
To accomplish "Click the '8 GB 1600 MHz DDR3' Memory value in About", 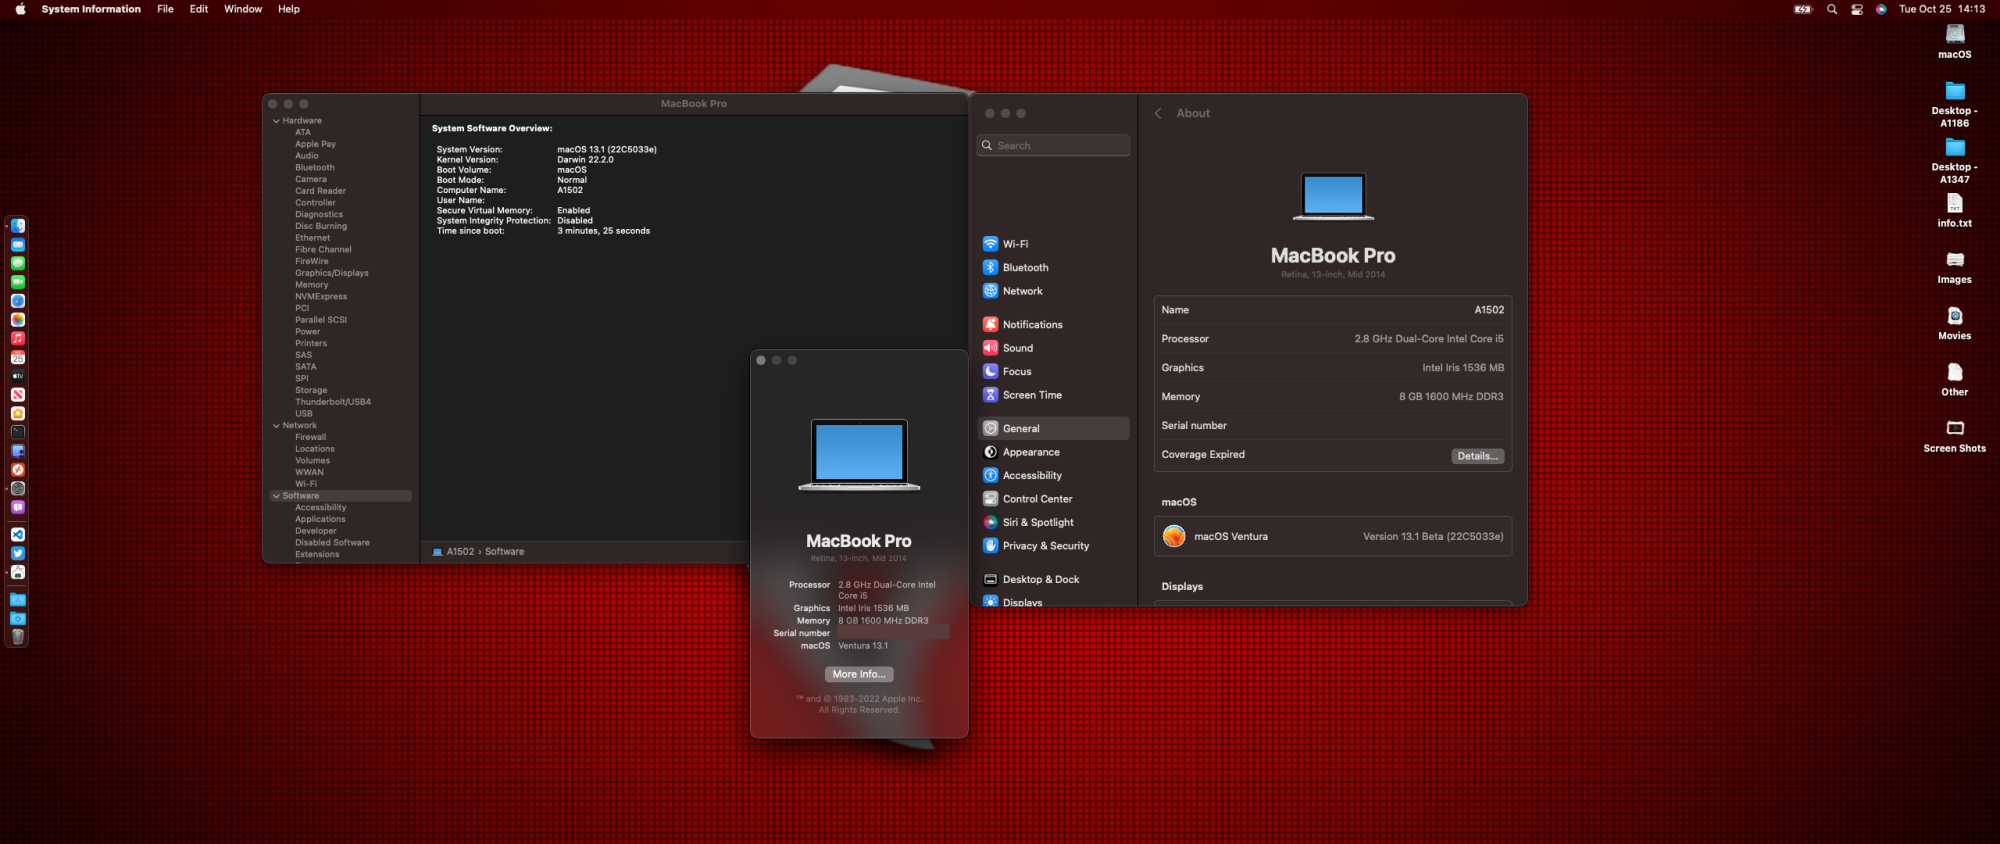I will tap(1451, 397).
